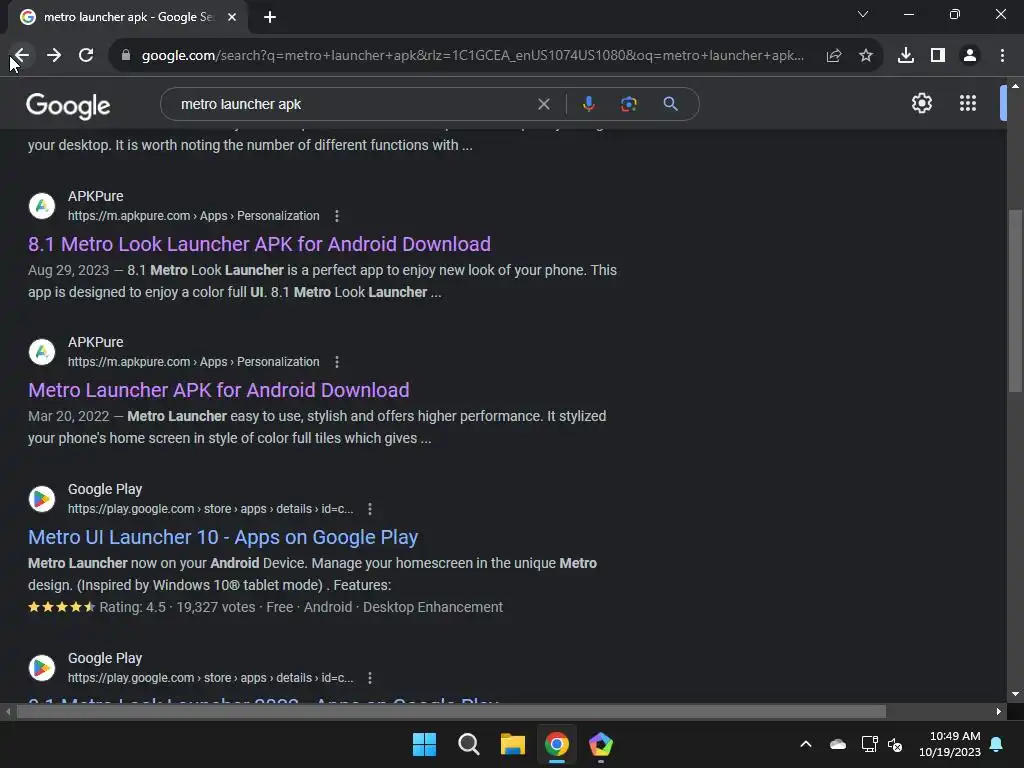Viewport: 1024px width, 768px height.
Task: Open more options for last Google Play result
Action: click(x=370, y=678)
